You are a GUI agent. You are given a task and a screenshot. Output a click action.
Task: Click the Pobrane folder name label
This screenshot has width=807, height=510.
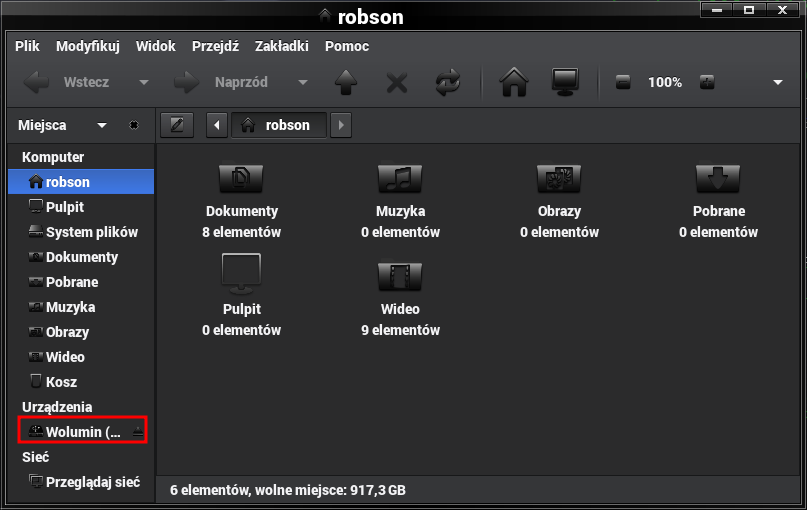718,211
